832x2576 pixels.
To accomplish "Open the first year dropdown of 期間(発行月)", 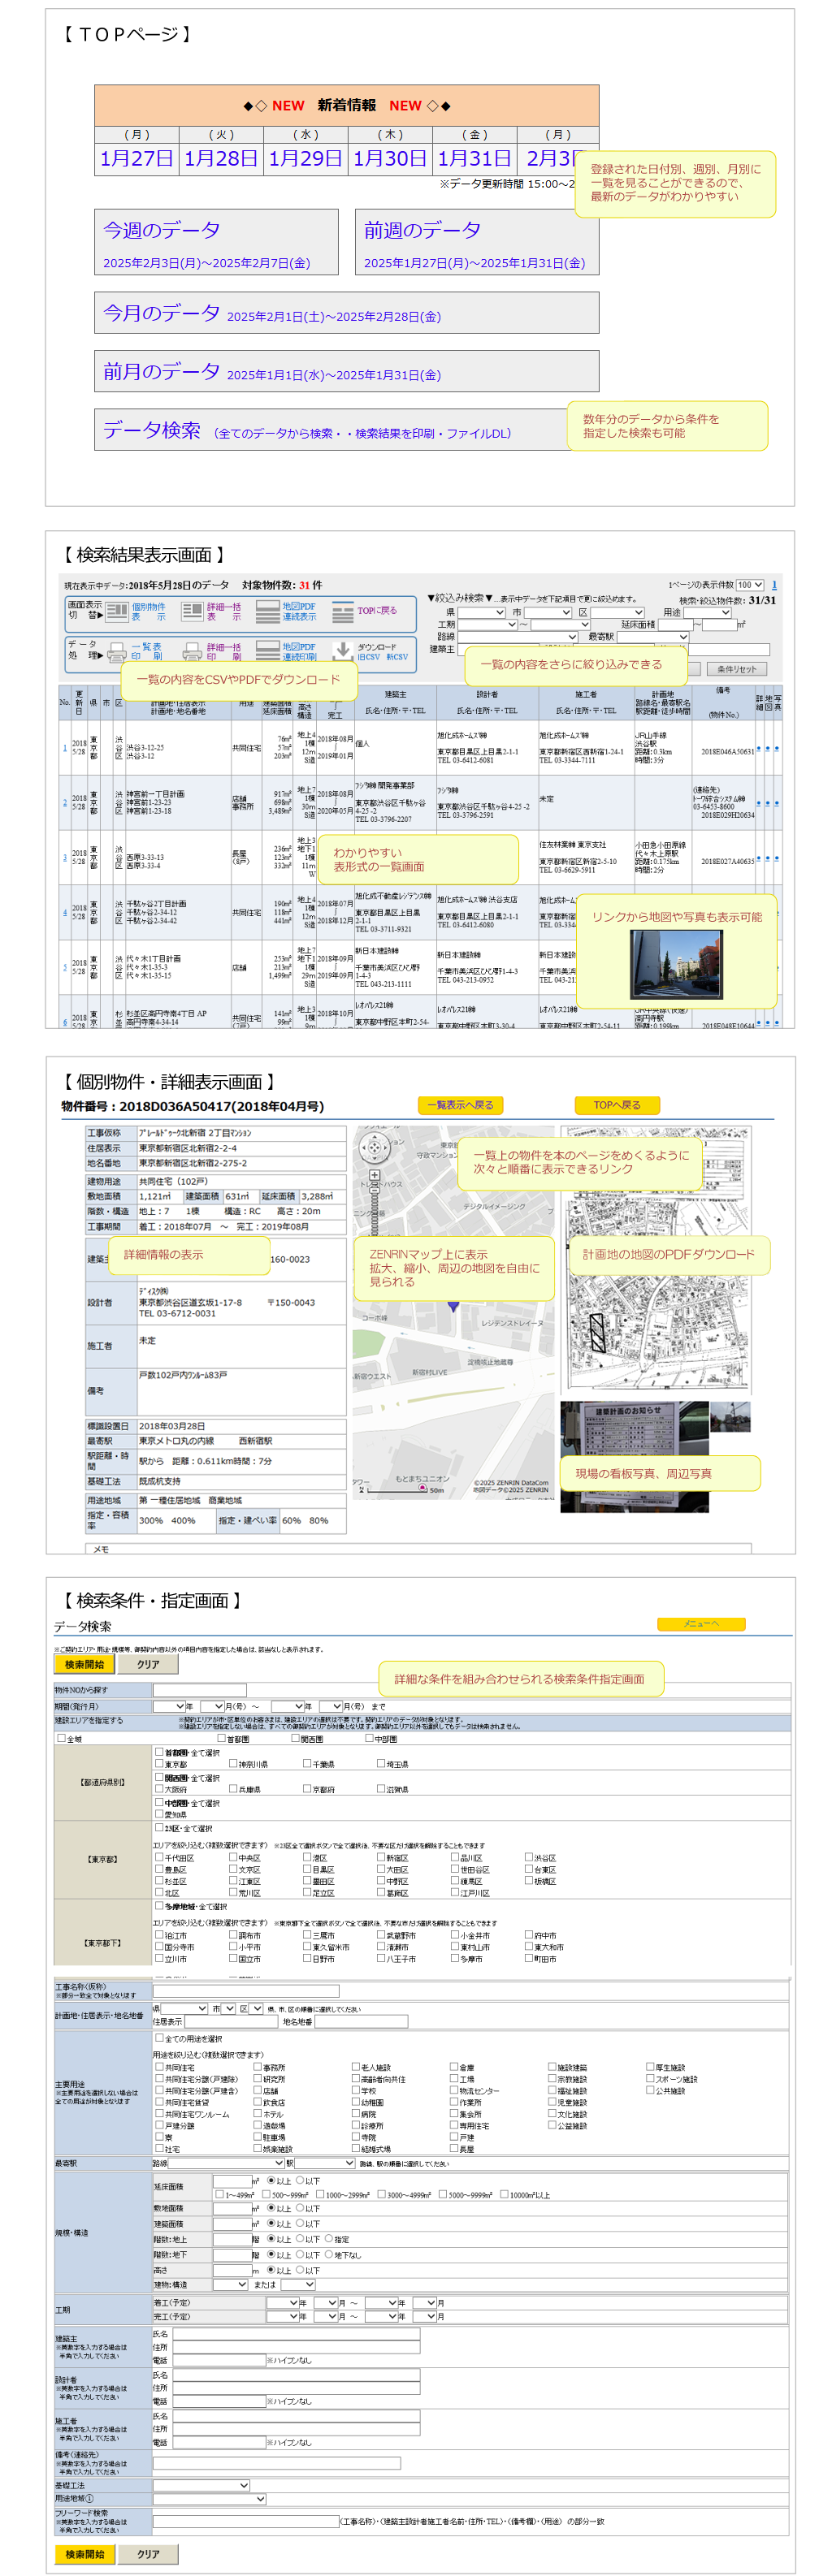I will tap(170, 1706).
